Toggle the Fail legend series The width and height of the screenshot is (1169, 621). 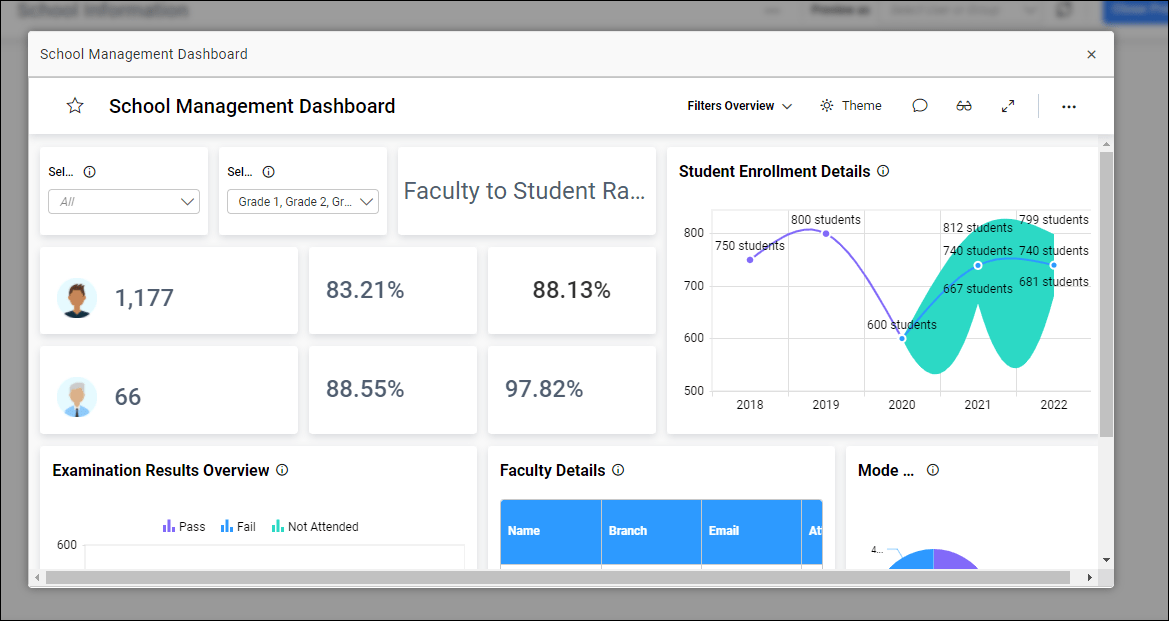(238, 526)
